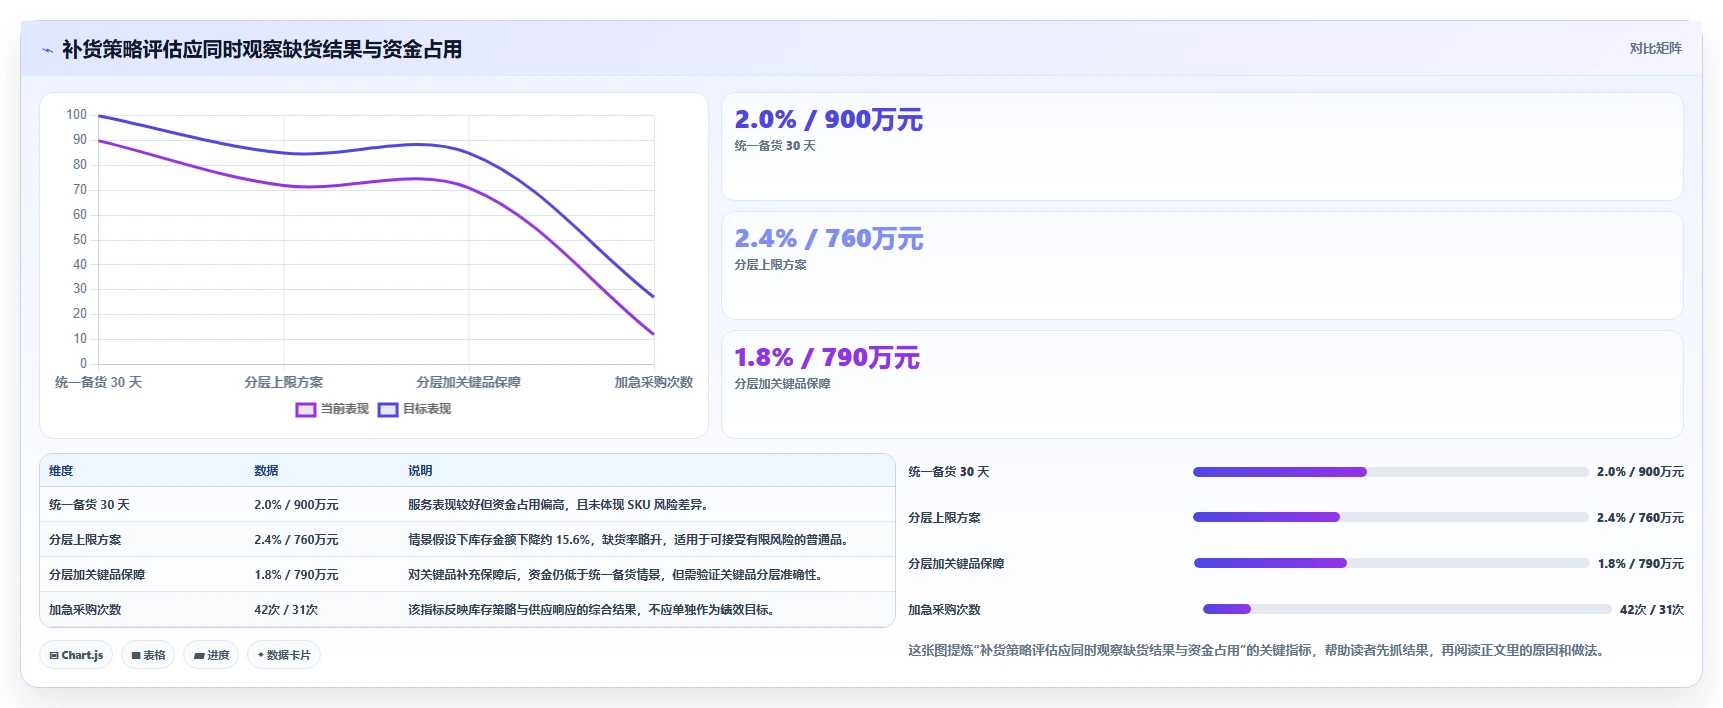The image size is (1723, 708).
Task: Click the description starting 对关键品补充保障后
Action: (x=617, y=575)
